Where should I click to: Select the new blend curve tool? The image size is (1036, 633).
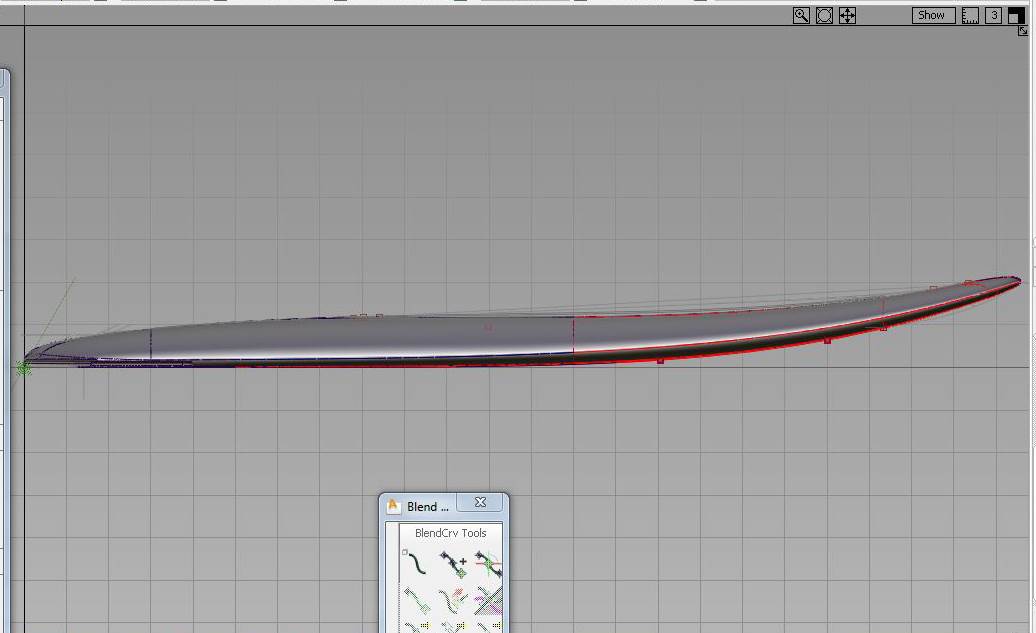415,565
